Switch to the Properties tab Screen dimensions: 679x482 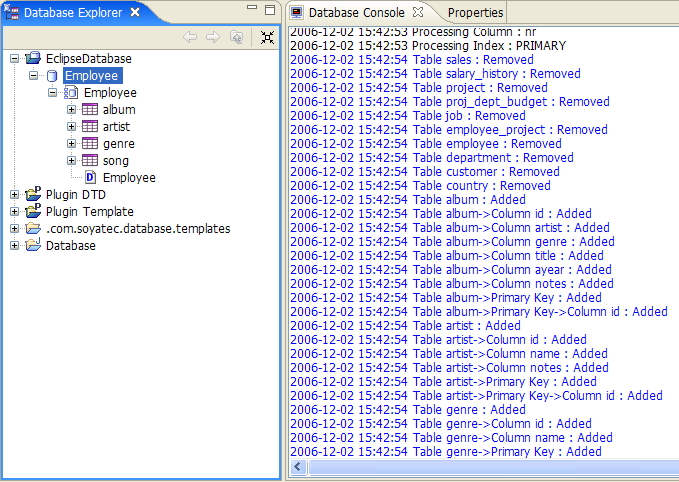[475, 13]
